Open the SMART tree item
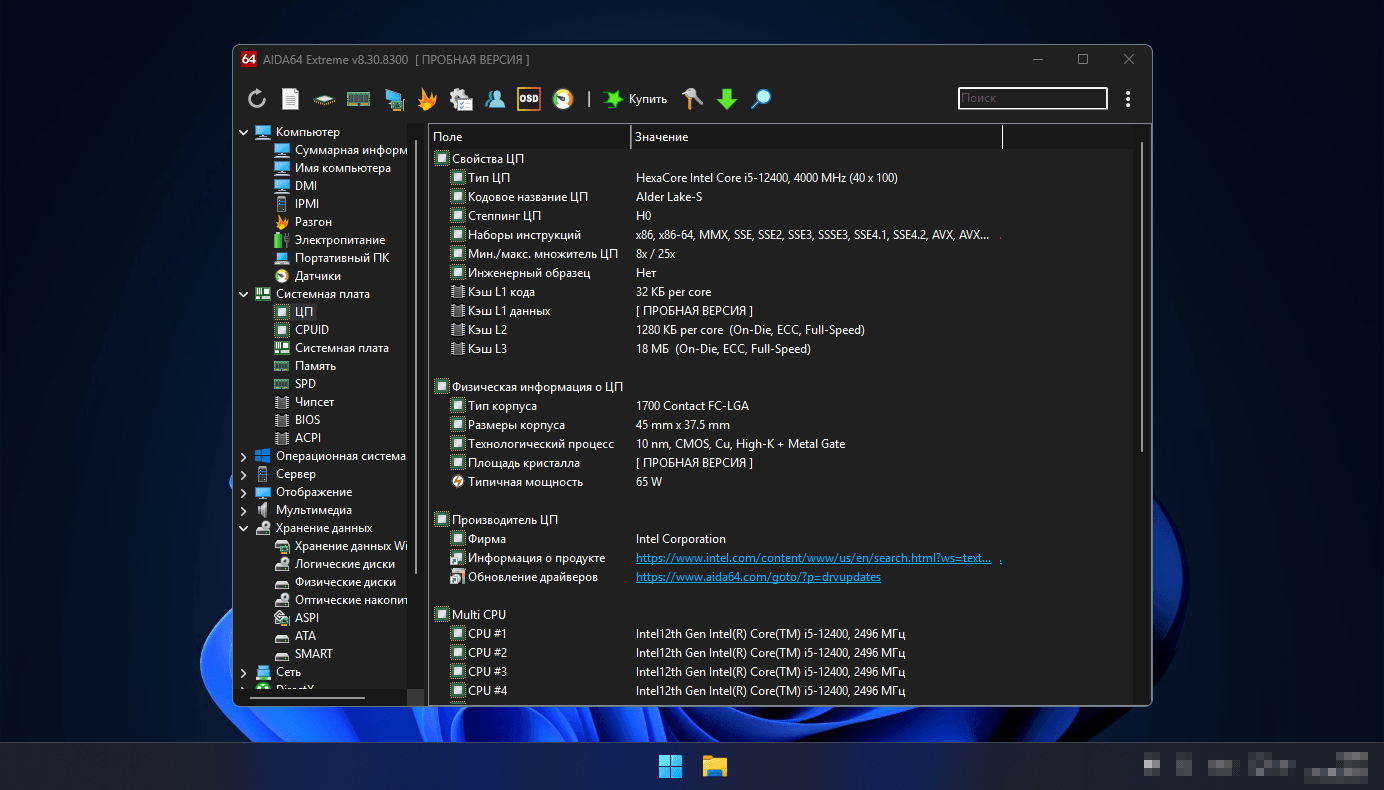The height and width of the screenshot is (790, 1384). tap(303, 654)
